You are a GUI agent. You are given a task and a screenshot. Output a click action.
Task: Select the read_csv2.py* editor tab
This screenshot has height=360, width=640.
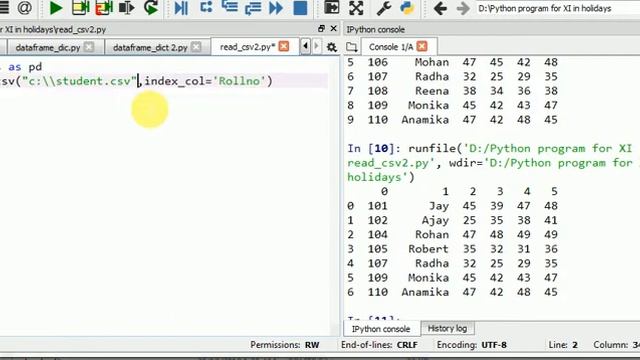[247, 47]
